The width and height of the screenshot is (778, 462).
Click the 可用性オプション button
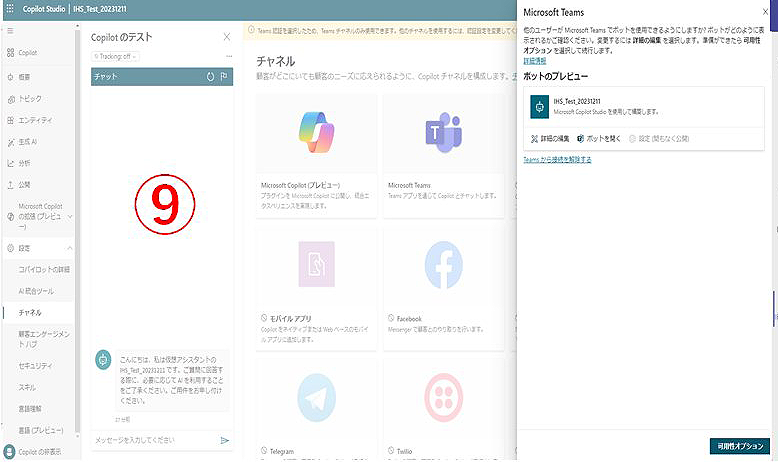pyautogui.click(x=740, y=446)
